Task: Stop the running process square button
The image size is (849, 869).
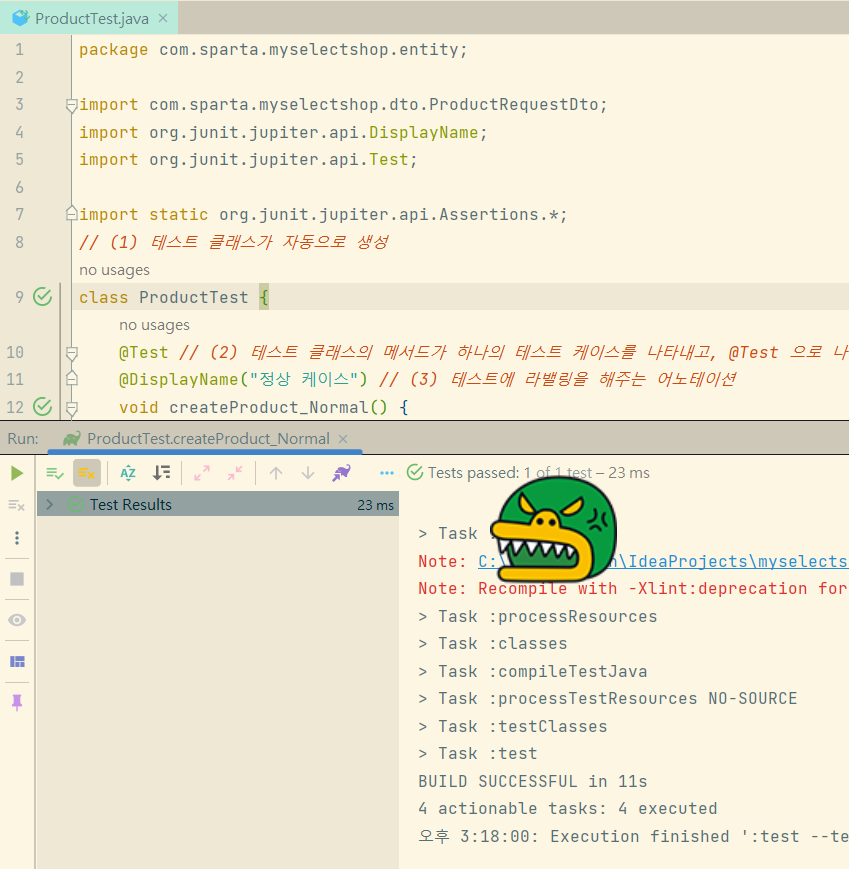Action: pos(17,579)
